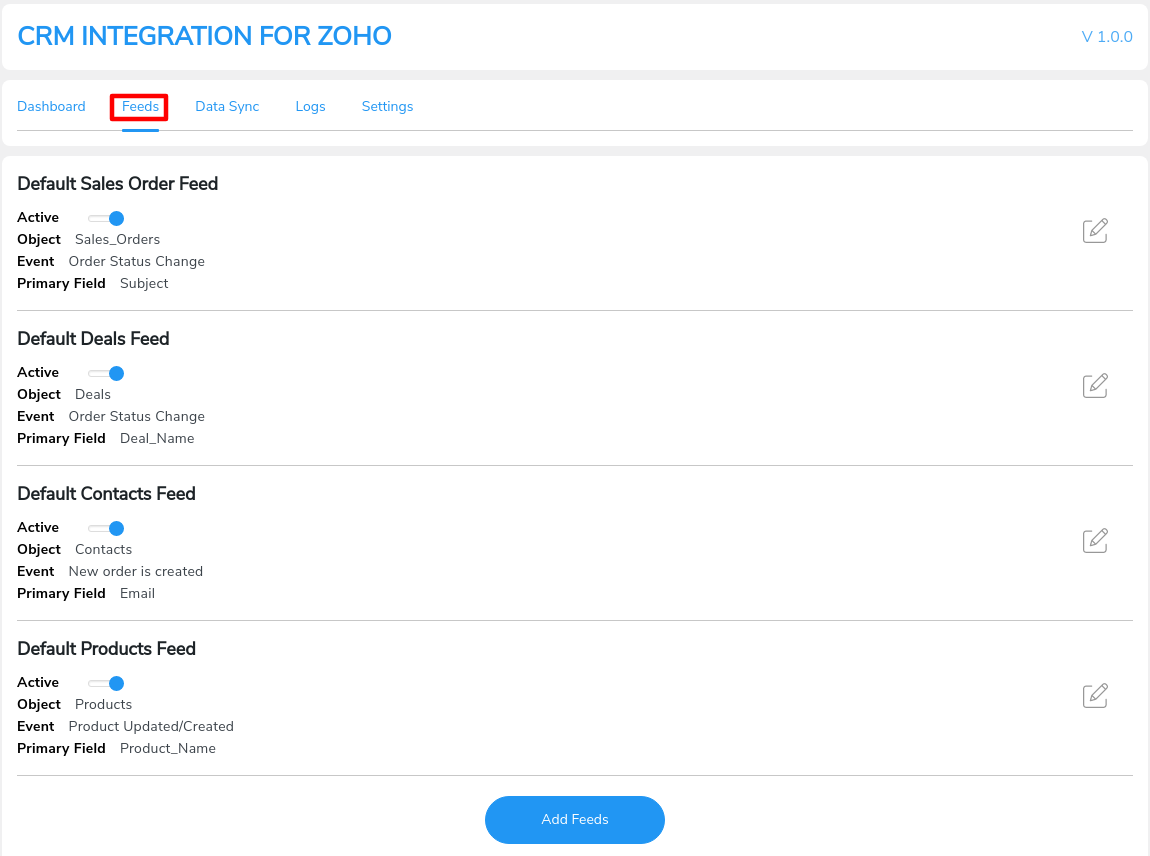Switch to the Dashboard tab

click(x=51, y=106)
